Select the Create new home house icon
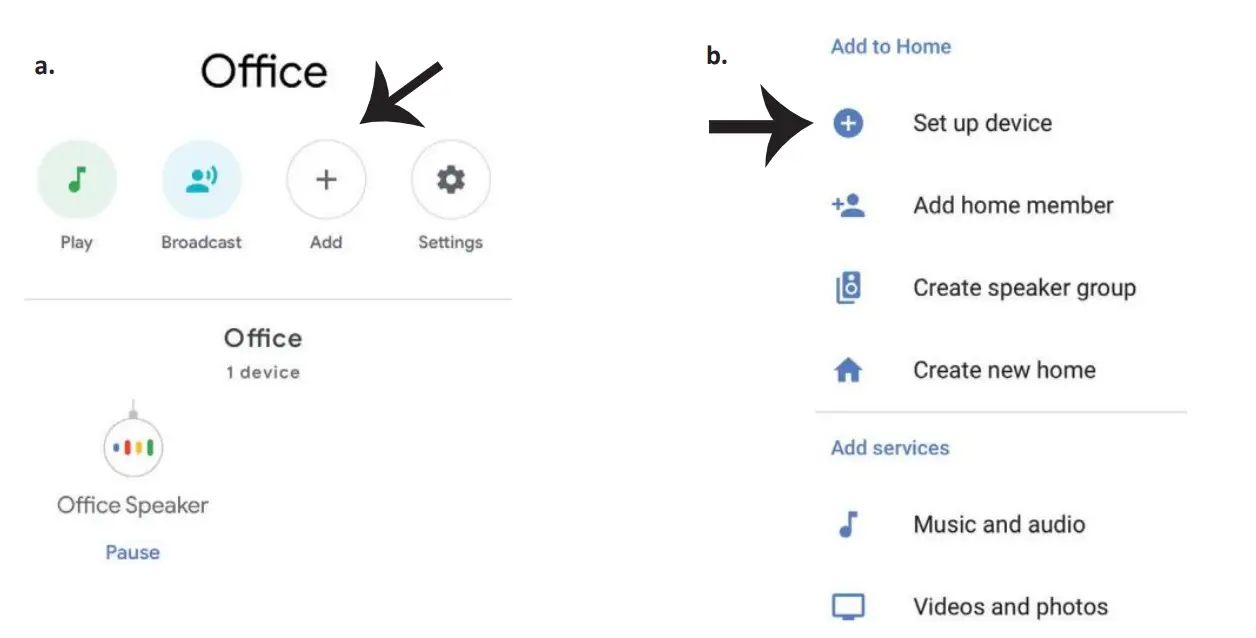1256x638 pixels. (846, 369)
